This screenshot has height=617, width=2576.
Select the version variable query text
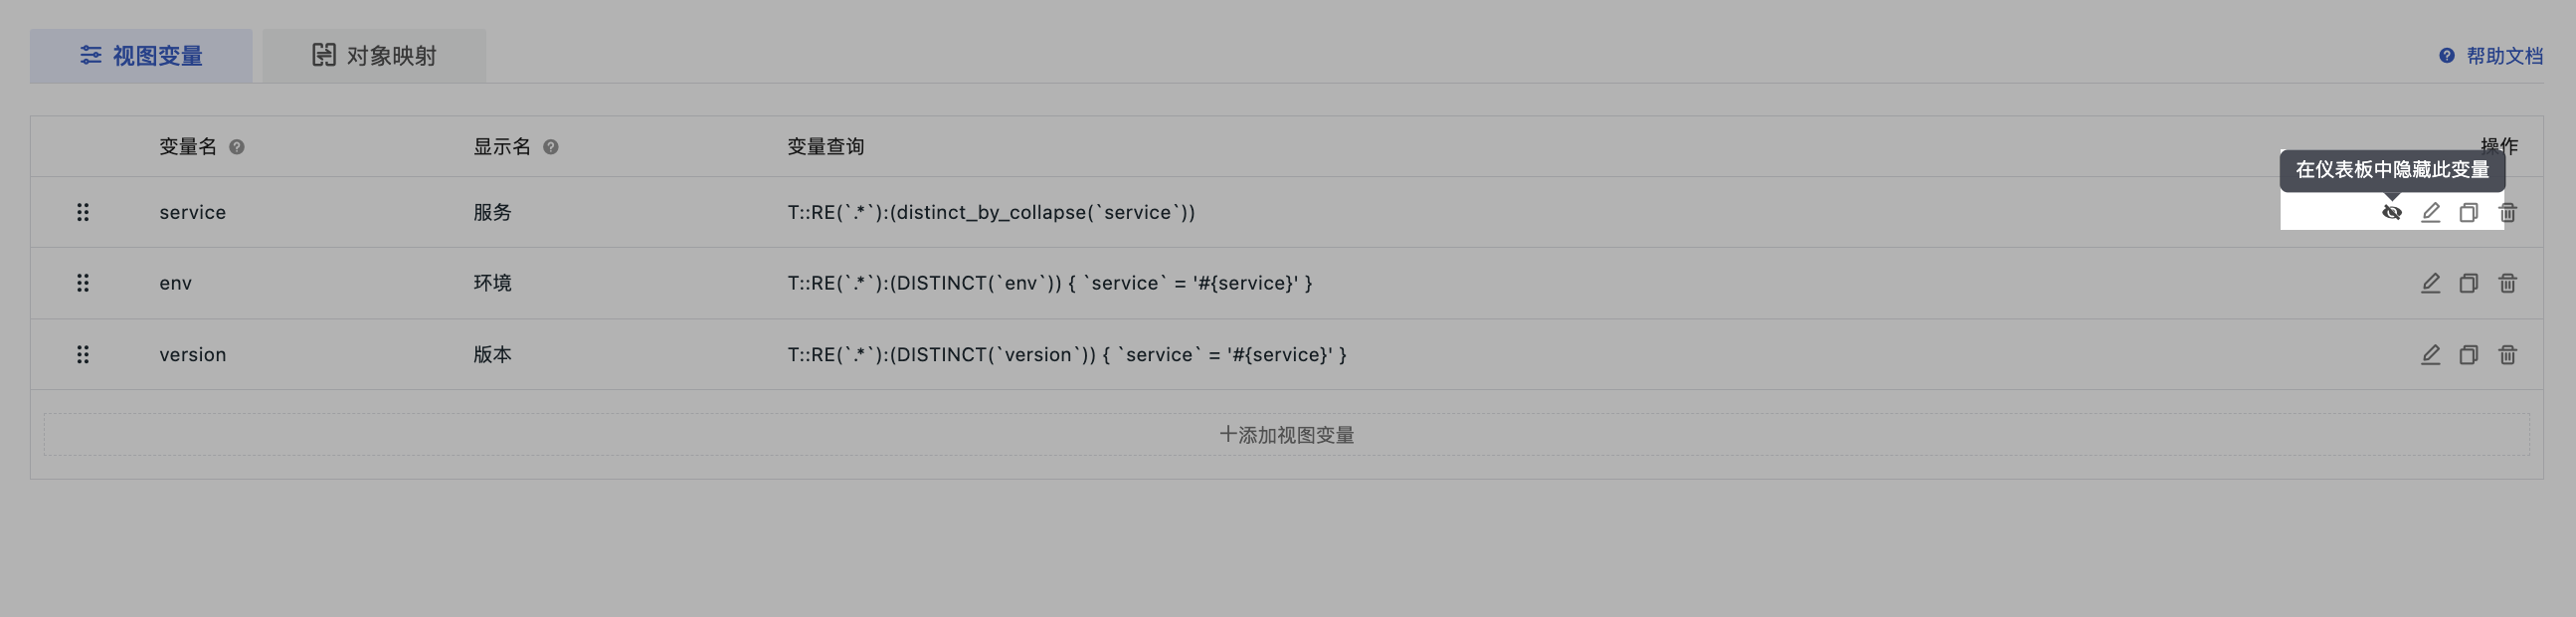tap(1066, 354)
